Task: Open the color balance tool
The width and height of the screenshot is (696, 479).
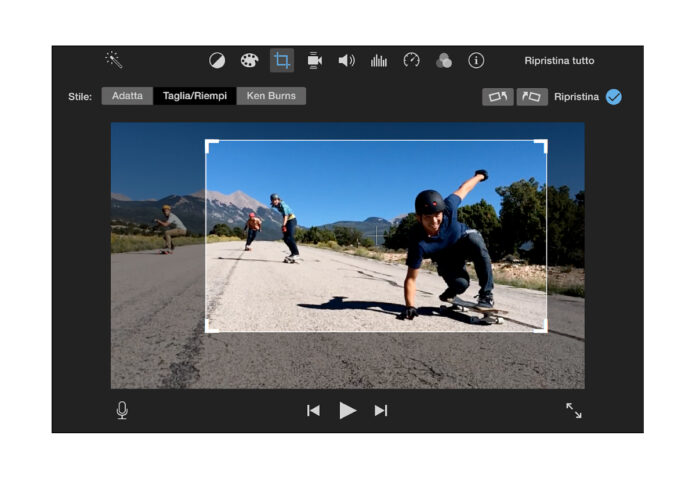Action: coord(217,60)
